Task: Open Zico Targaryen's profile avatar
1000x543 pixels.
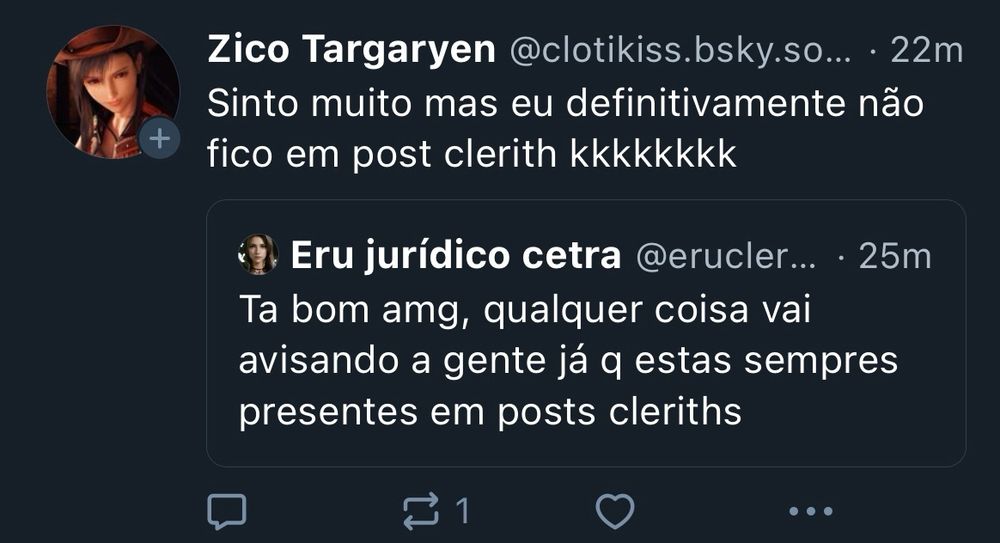Action: point(113,92)
